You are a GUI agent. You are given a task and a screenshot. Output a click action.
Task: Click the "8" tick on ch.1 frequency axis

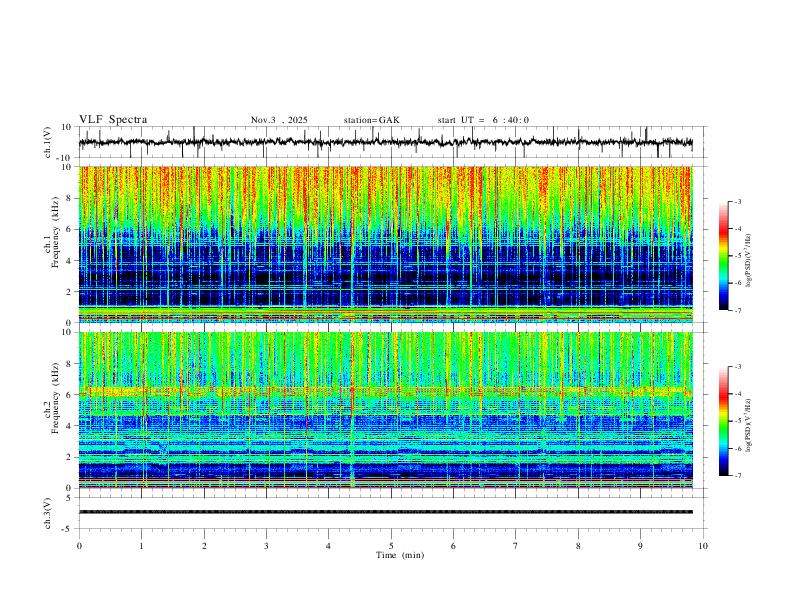pos(69,198)
